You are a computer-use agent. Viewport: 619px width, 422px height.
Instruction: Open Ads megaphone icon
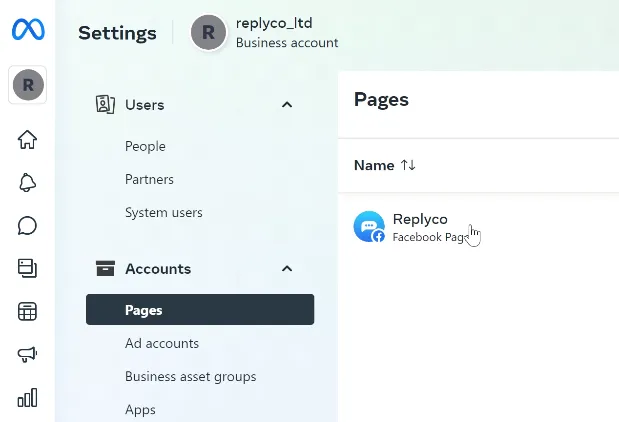click(x=27, y=354)
